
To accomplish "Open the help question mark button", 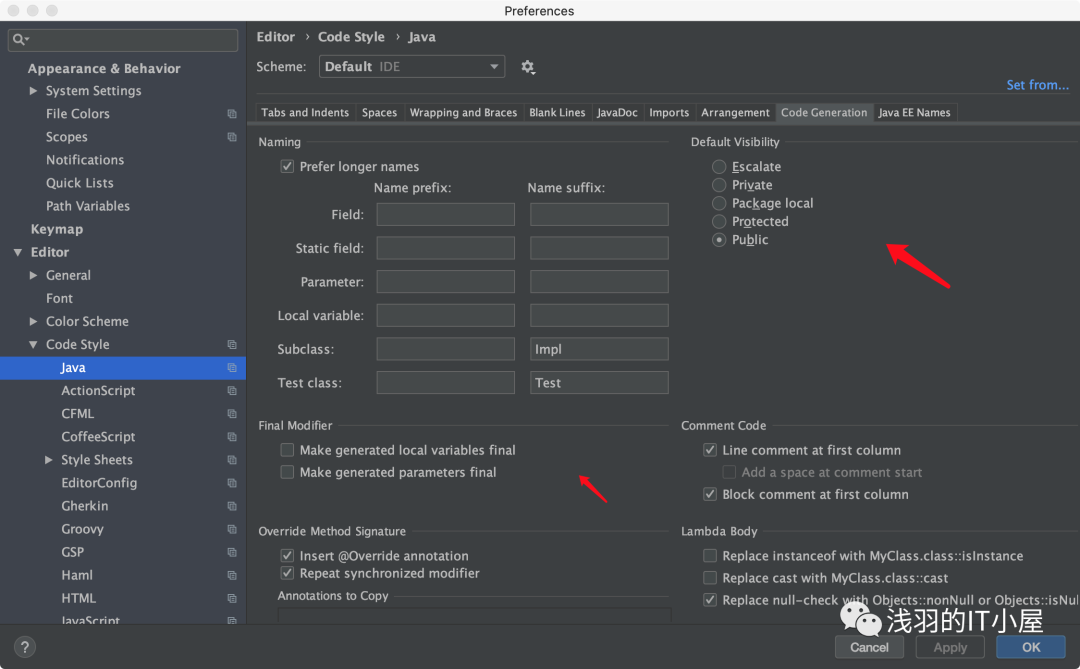I will pos(25,647).
